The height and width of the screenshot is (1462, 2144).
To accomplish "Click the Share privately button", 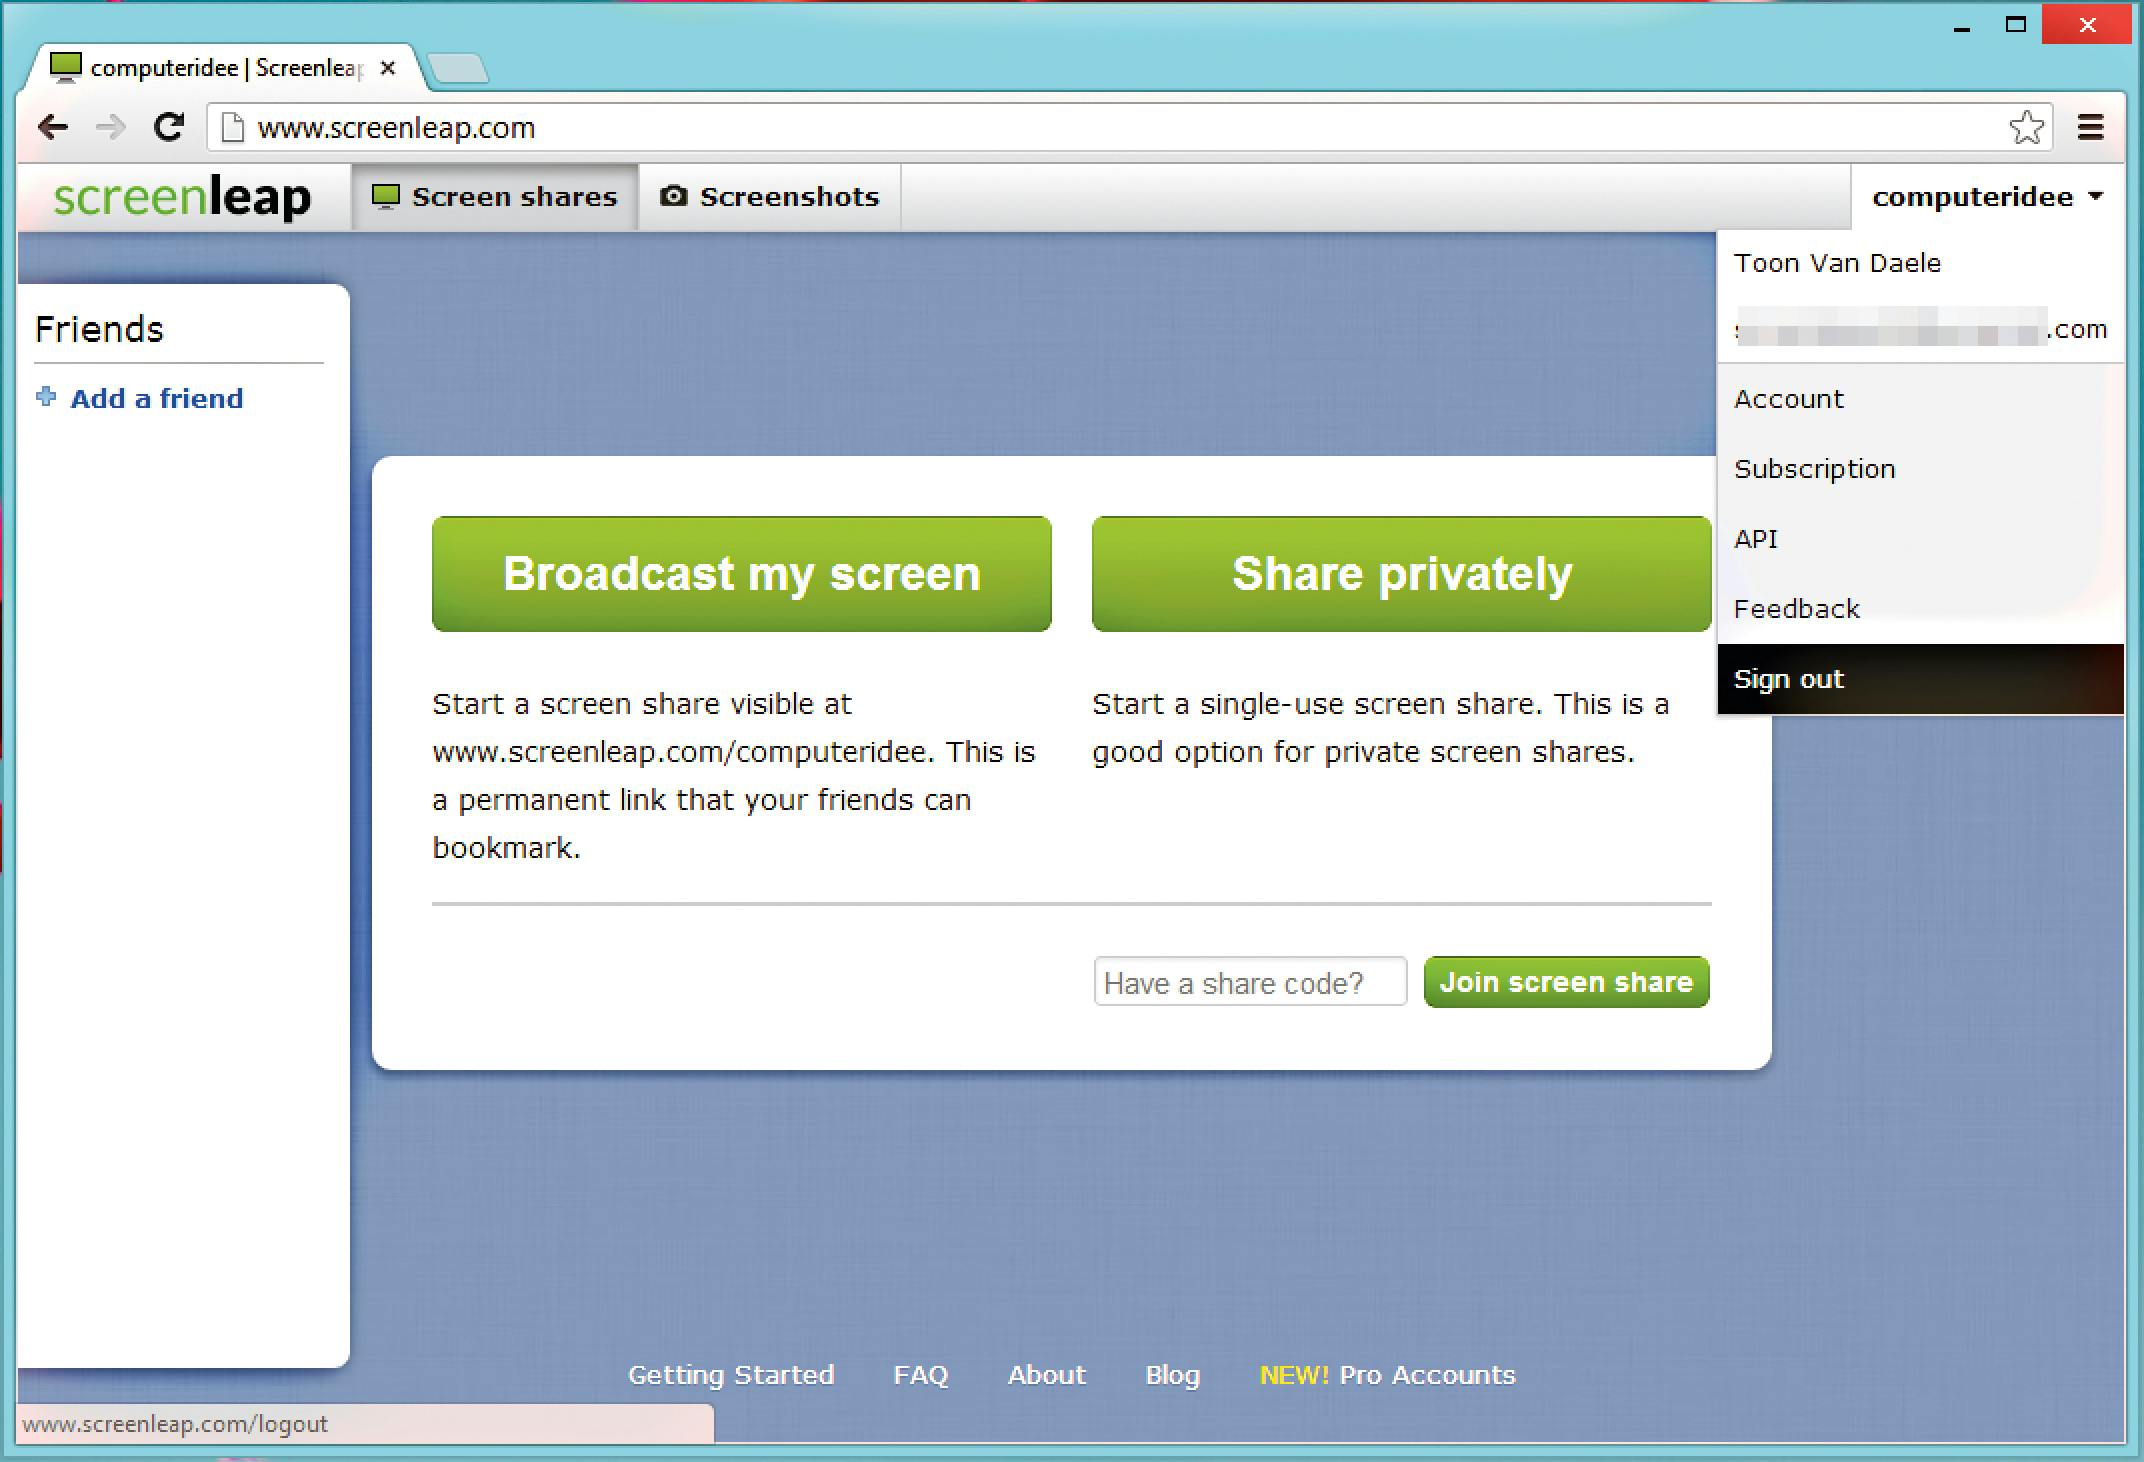I will (x=1401, y=574).
